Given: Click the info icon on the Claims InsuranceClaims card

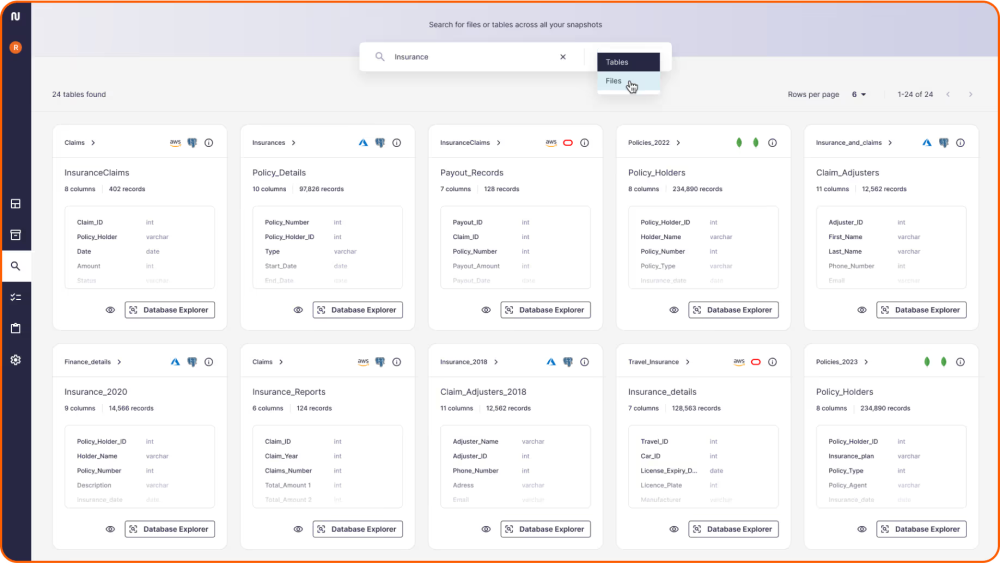Looking at the screenshot, I should click(209, 143).
